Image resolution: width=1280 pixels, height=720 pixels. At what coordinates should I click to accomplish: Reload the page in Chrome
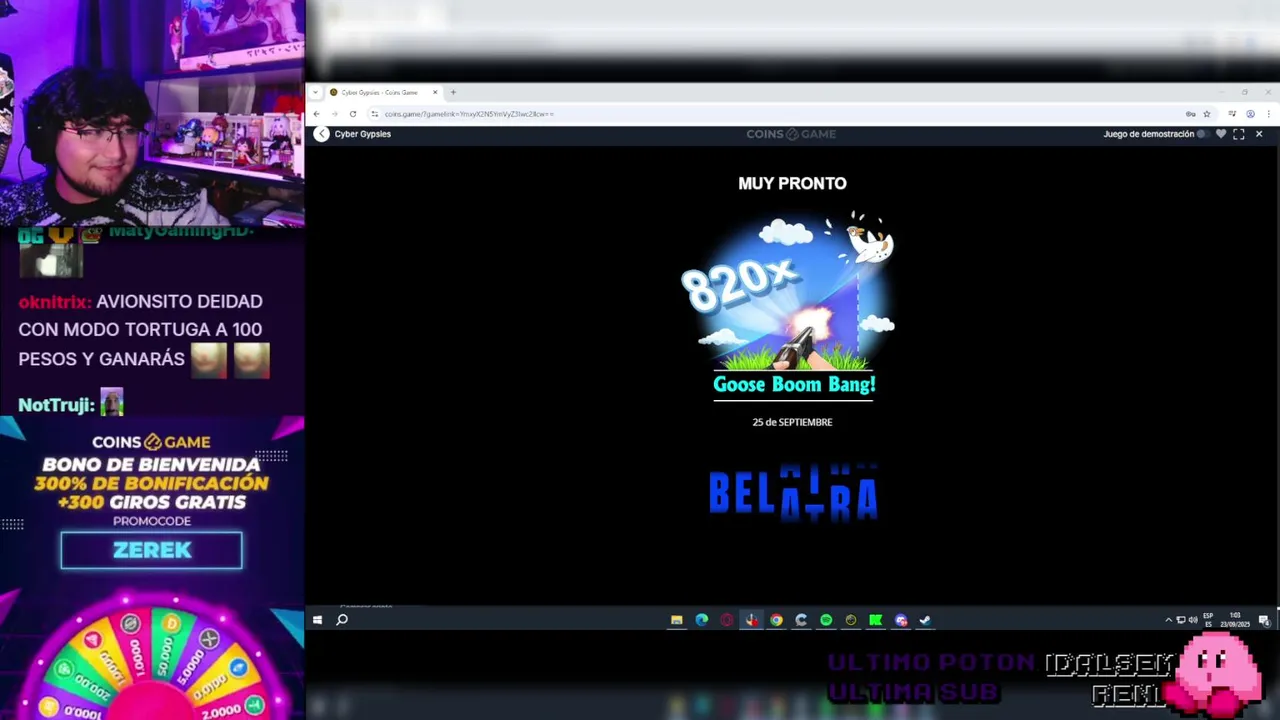coord(353,114)
